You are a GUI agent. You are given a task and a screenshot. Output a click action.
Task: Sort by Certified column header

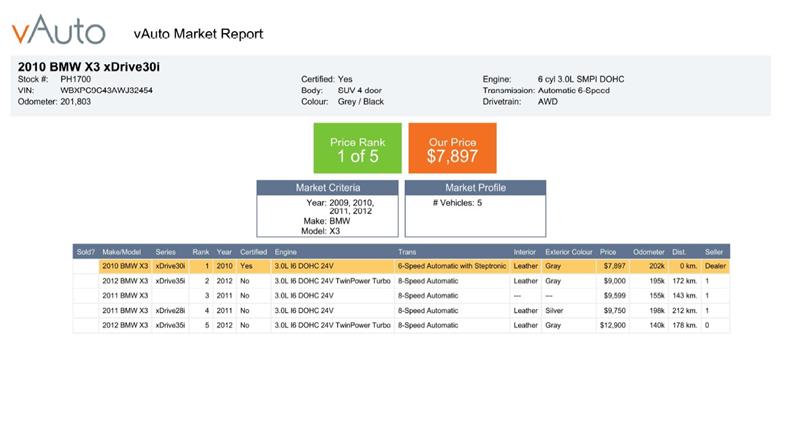(254, 252)
